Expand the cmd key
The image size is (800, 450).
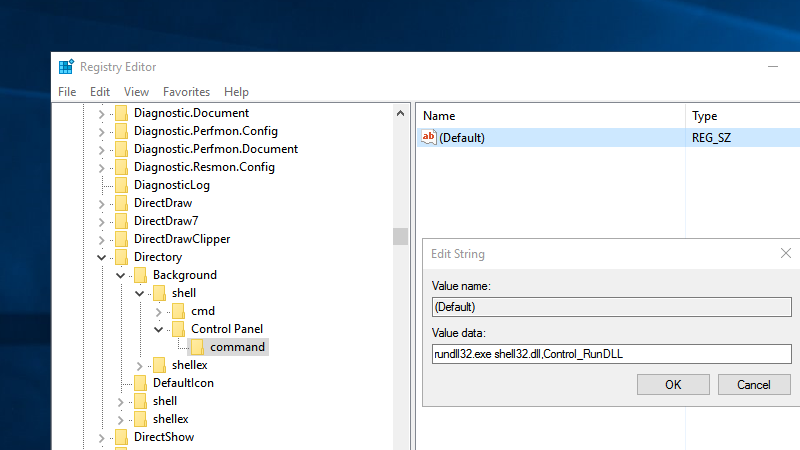point(159,312)
